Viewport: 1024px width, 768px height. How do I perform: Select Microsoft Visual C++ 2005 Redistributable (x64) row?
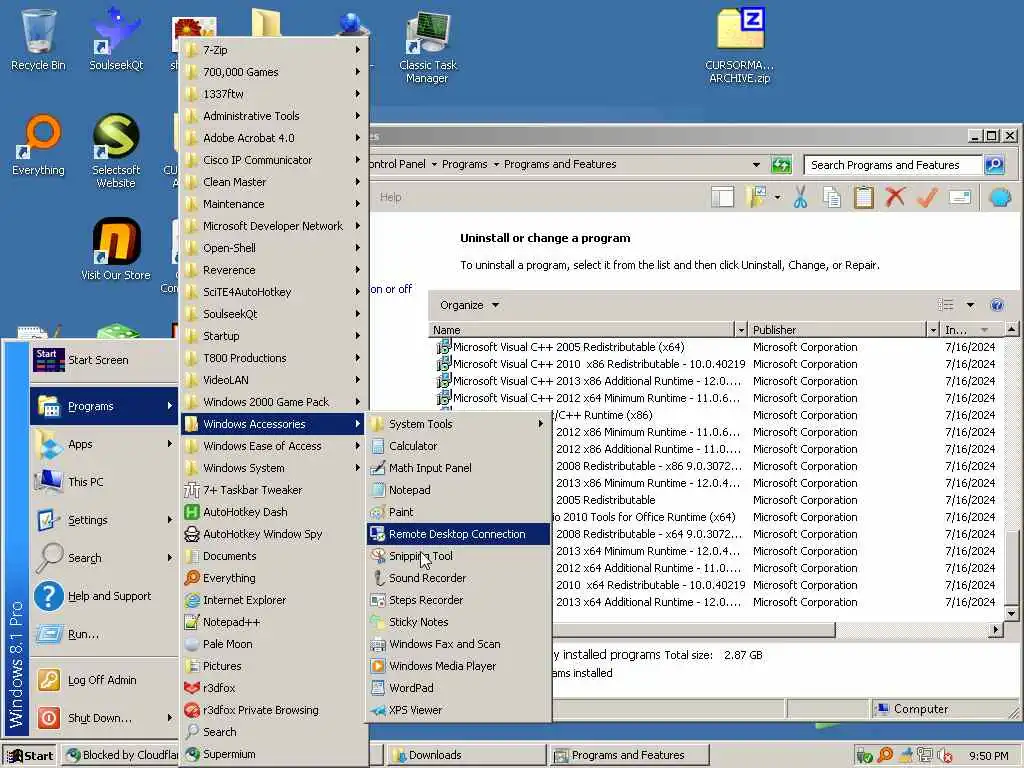coord(716,347)
